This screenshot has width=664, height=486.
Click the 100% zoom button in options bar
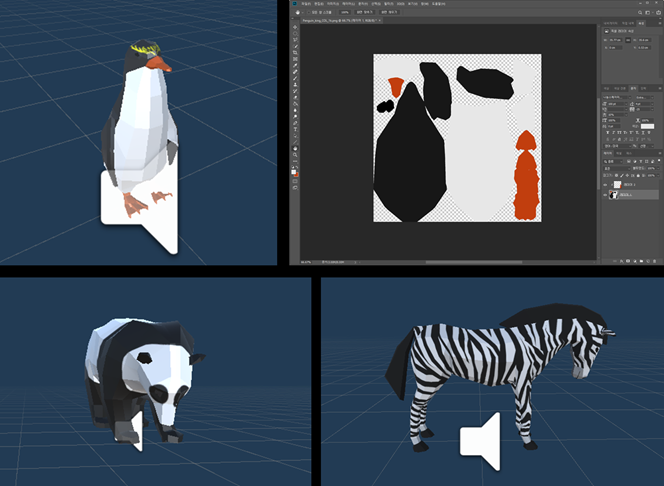[345, 12]
